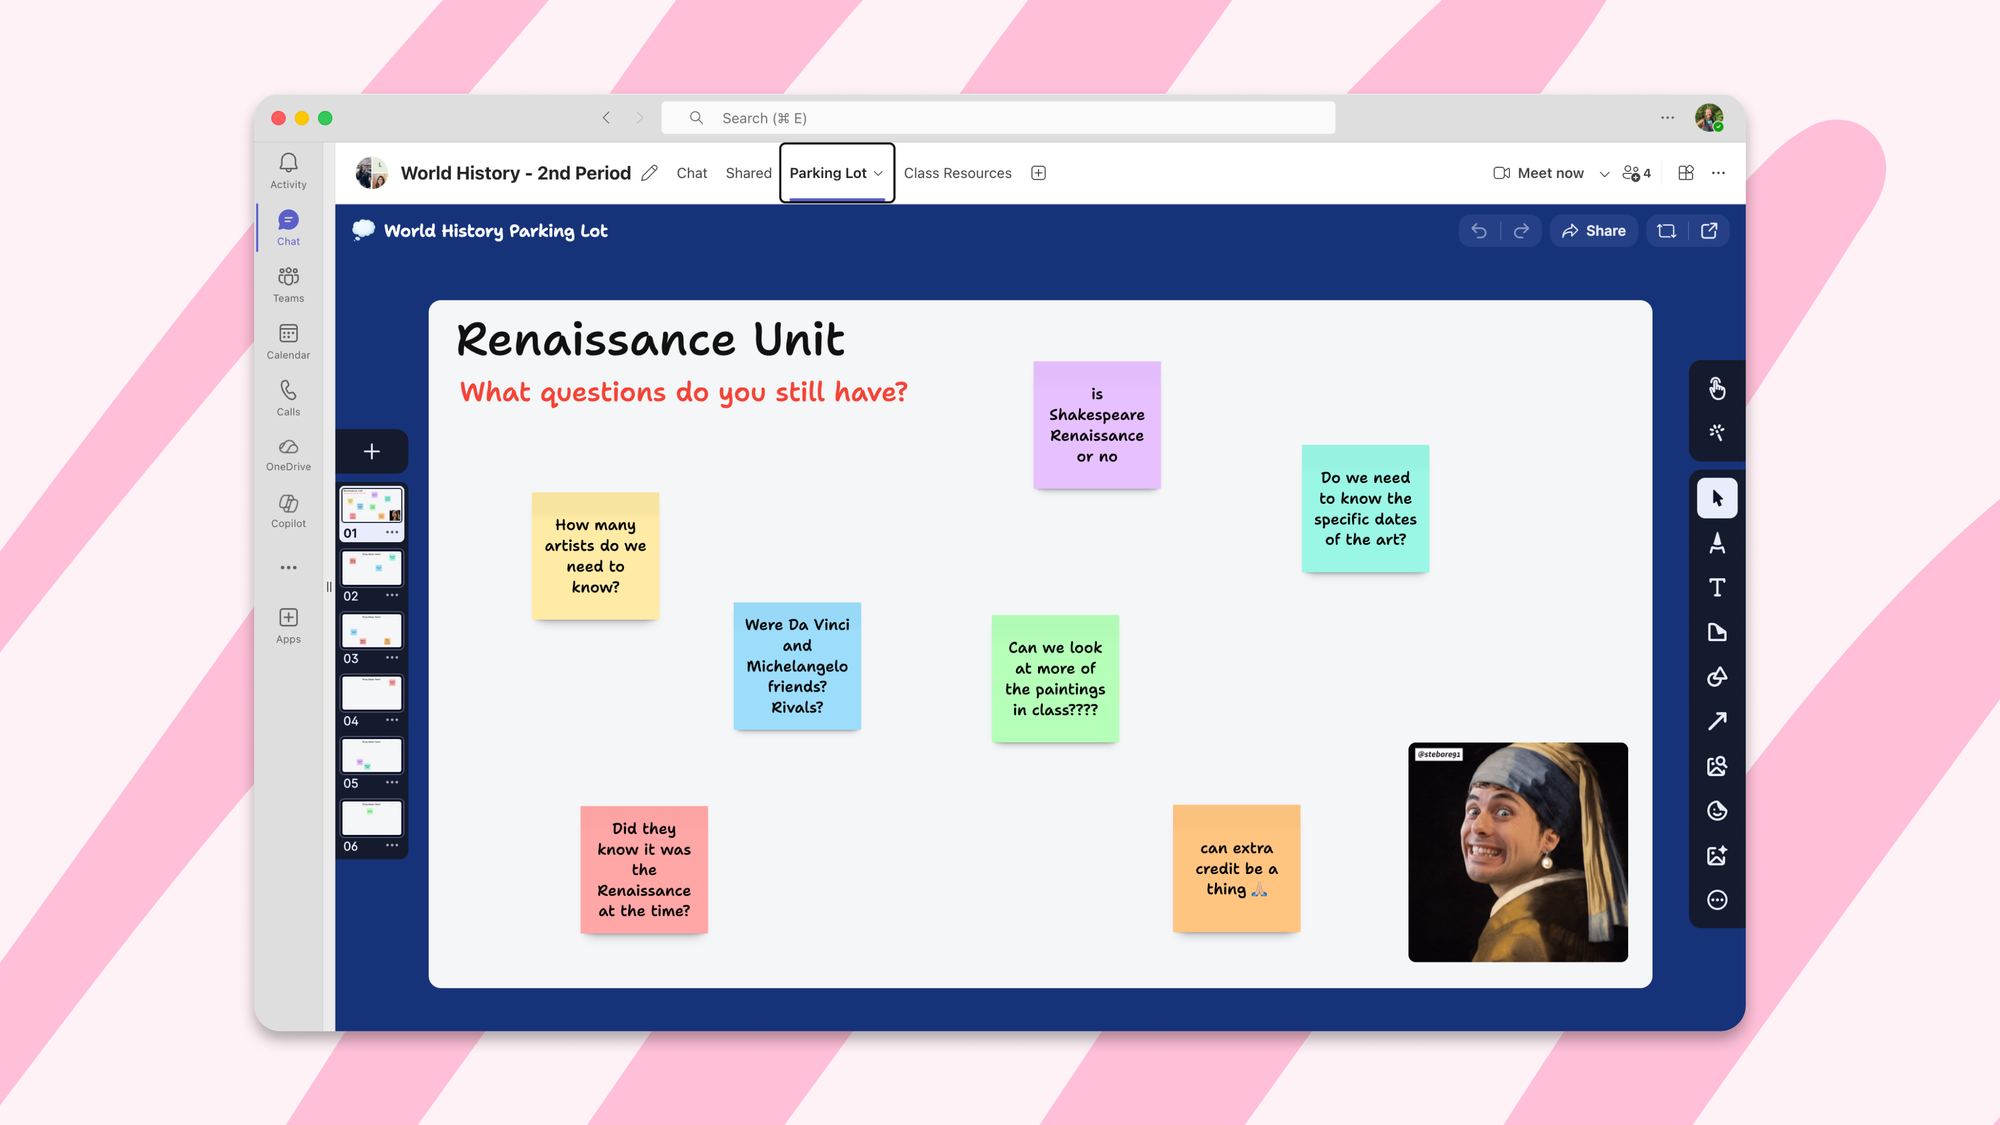Click the Undo icon on the whiteboard
2000x1125 pixels.
(x=1479, y=231)
